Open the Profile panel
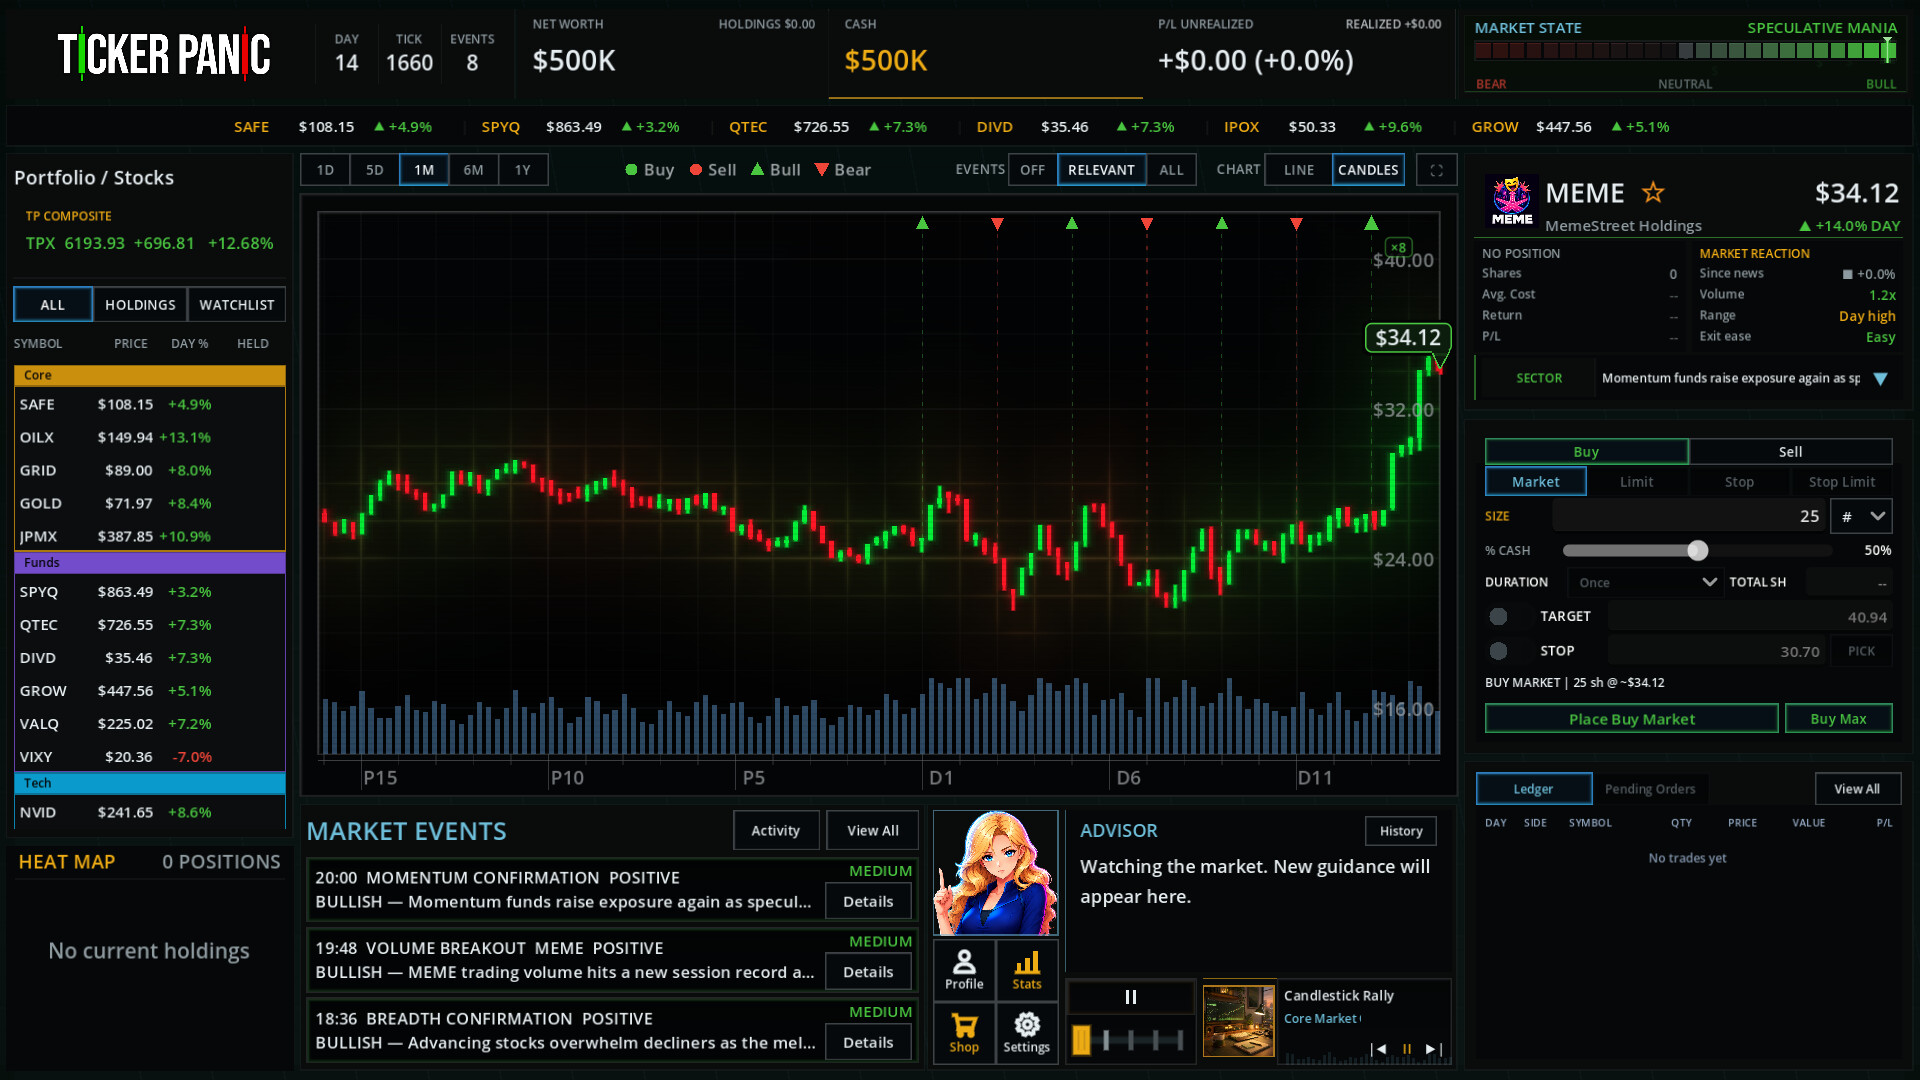This screenshot has height=1080, width=1920. click(964, 969)
